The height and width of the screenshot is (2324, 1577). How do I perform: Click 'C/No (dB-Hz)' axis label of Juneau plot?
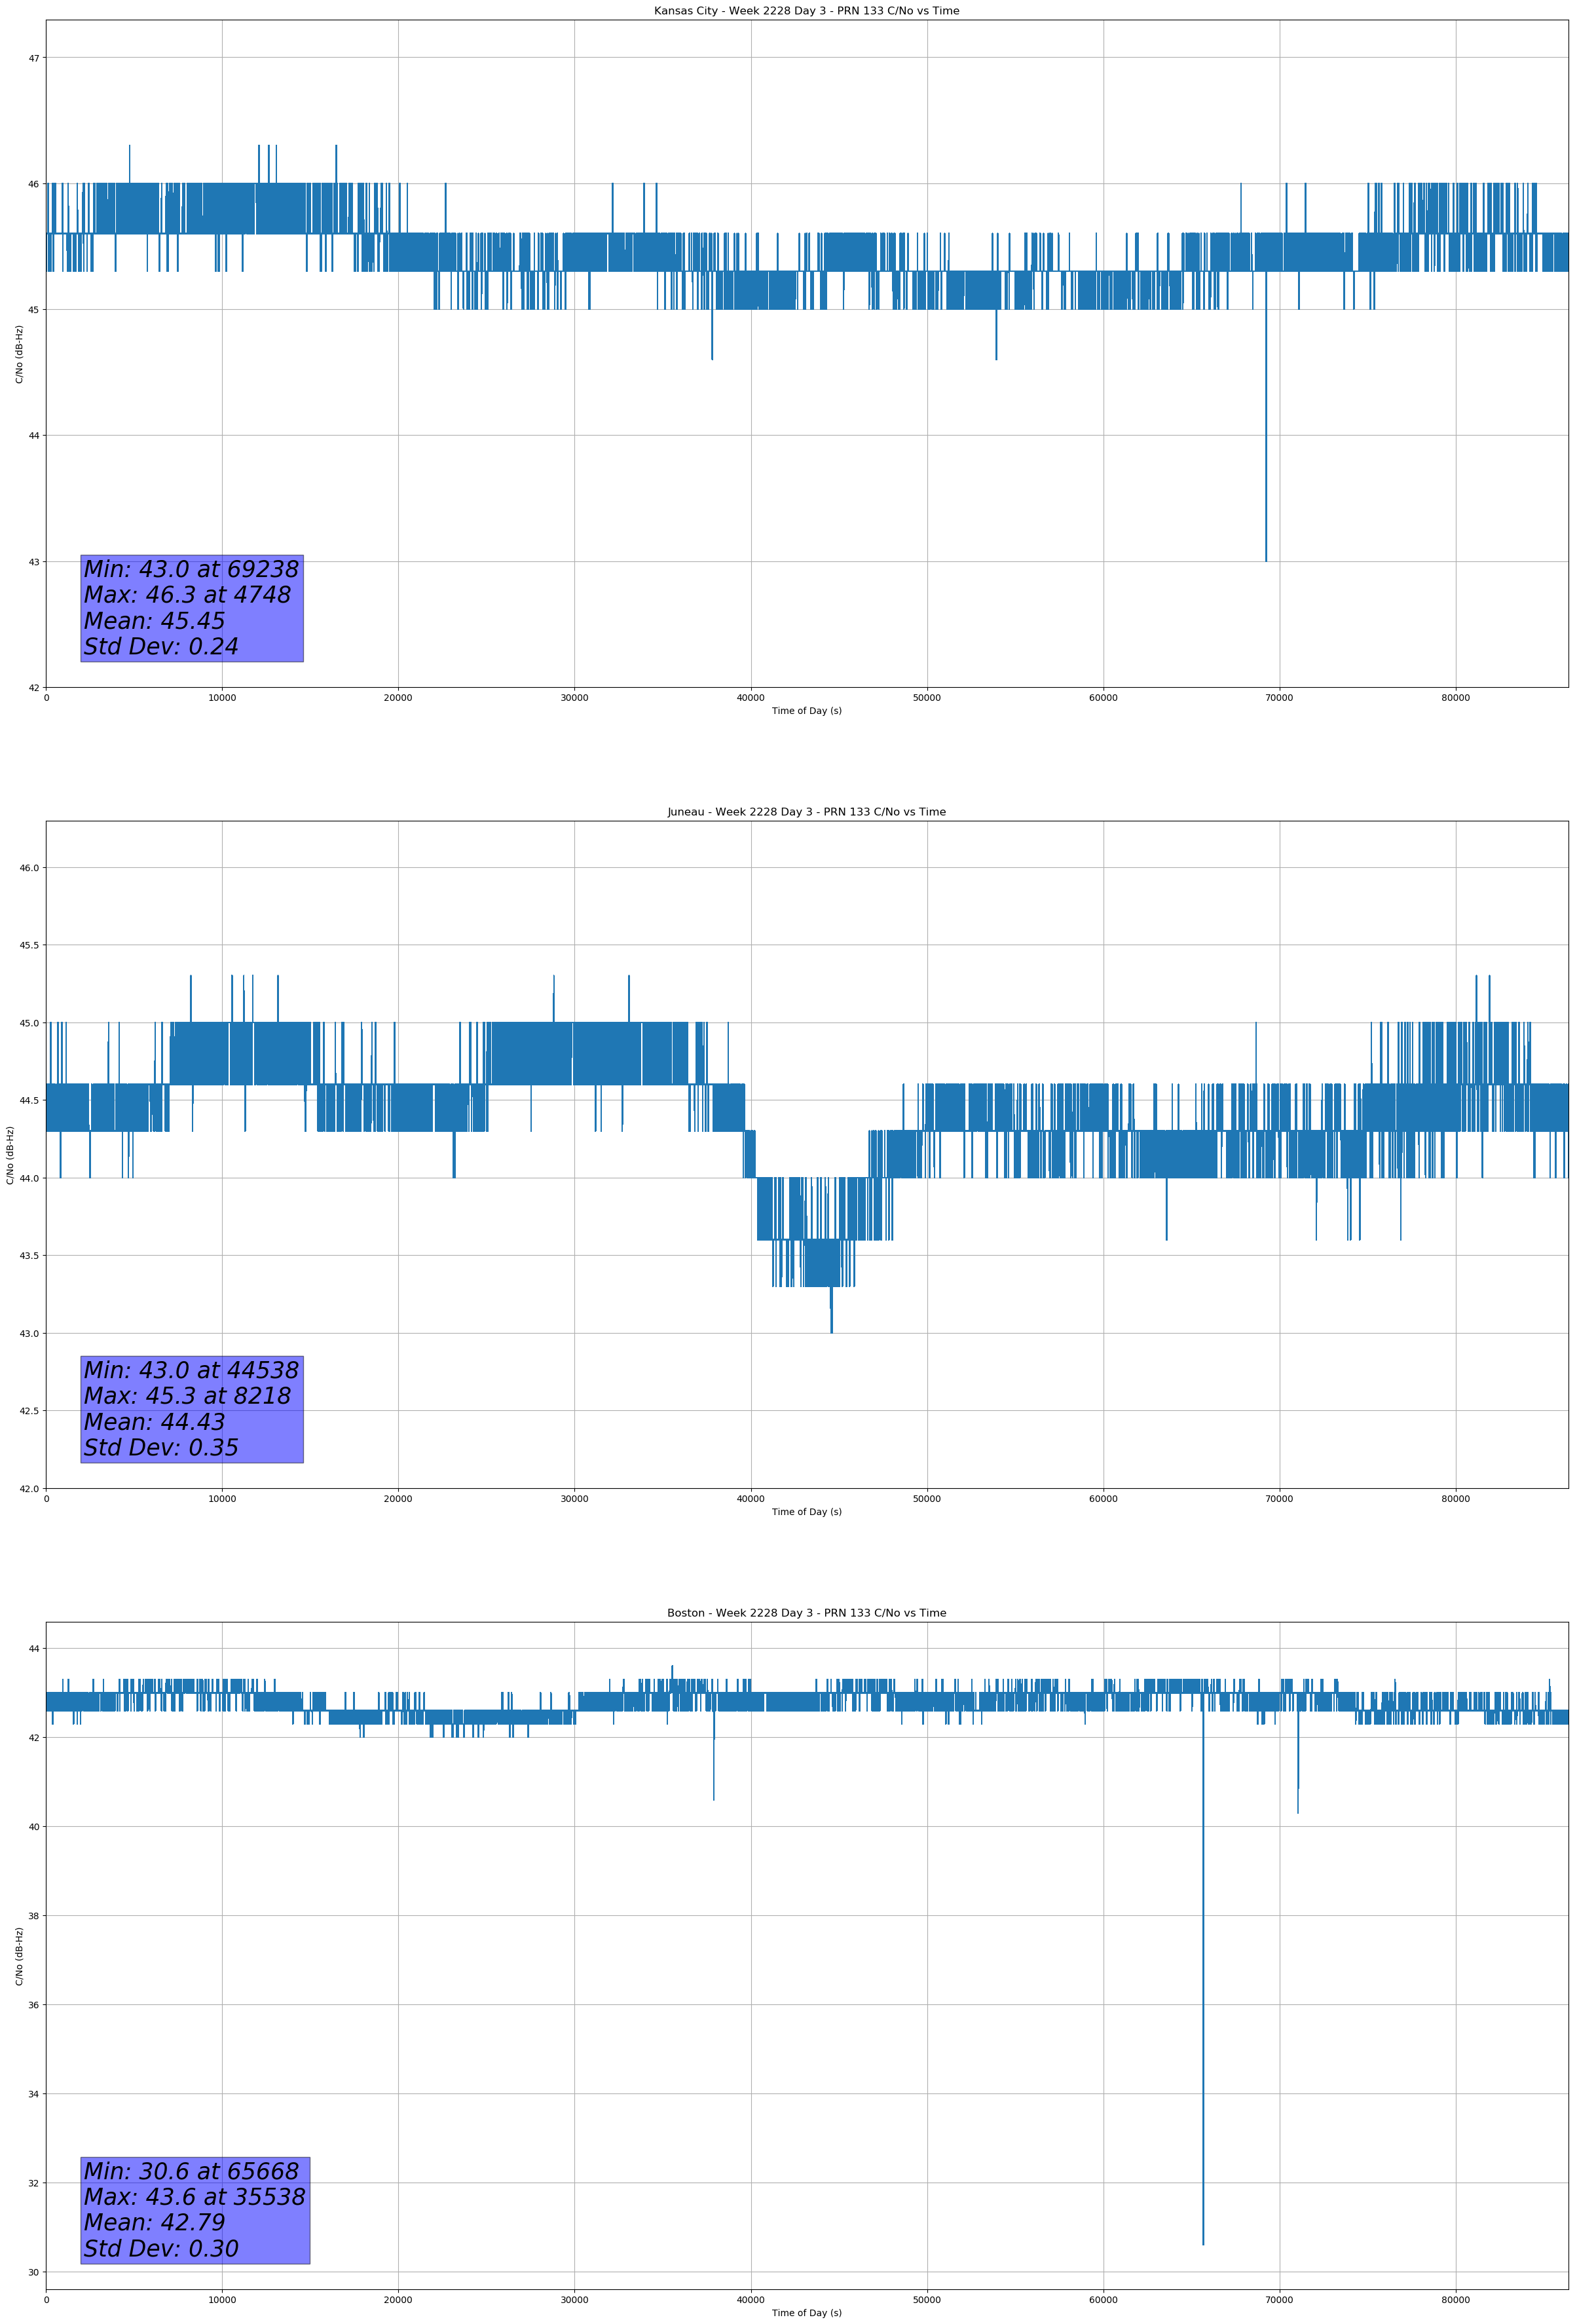coord(10,1155)
